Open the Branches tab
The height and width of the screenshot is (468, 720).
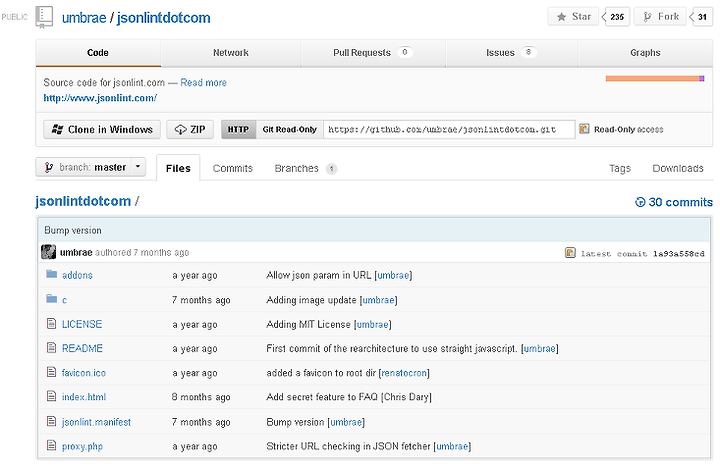pos(305,169)
